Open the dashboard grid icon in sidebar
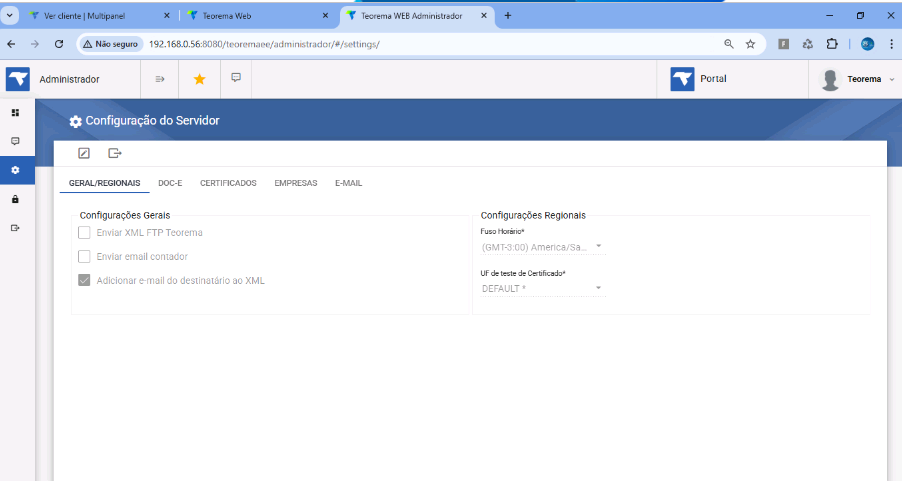The width and height of the screenshot is (902, 481). pos(16,113)
